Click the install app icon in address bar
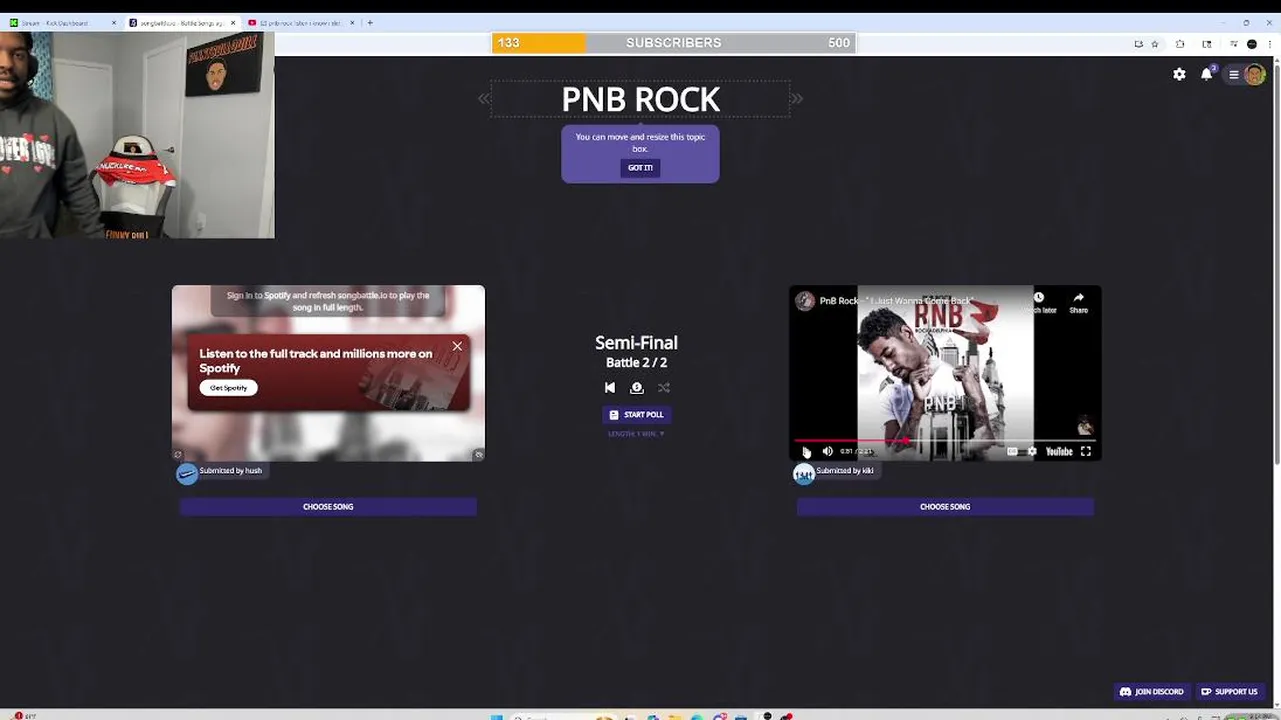Viewport: 1281px width, 720px height. [1138, 44]
